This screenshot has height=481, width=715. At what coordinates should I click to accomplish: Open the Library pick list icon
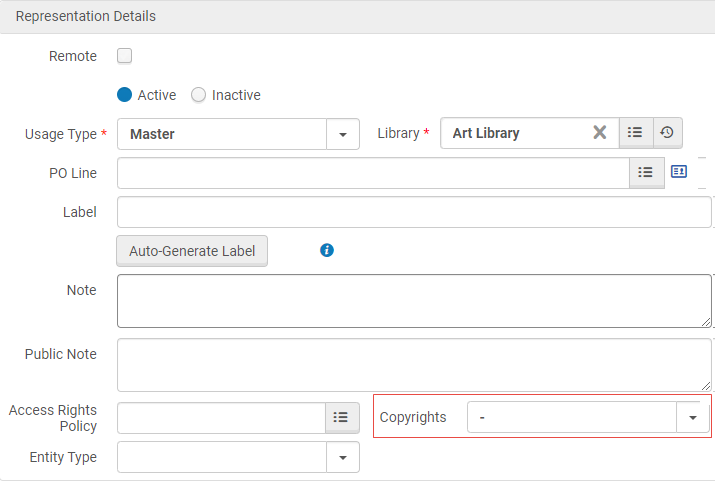click(x=635, y=133)
